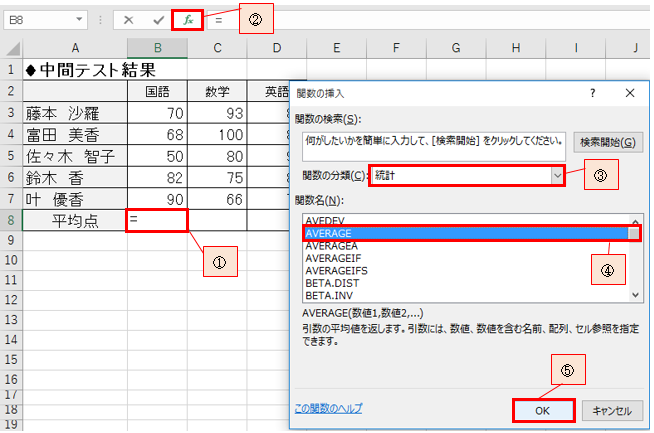Click the enter checkmark in formula bar

pyautogui.click(x=158, y=19)
